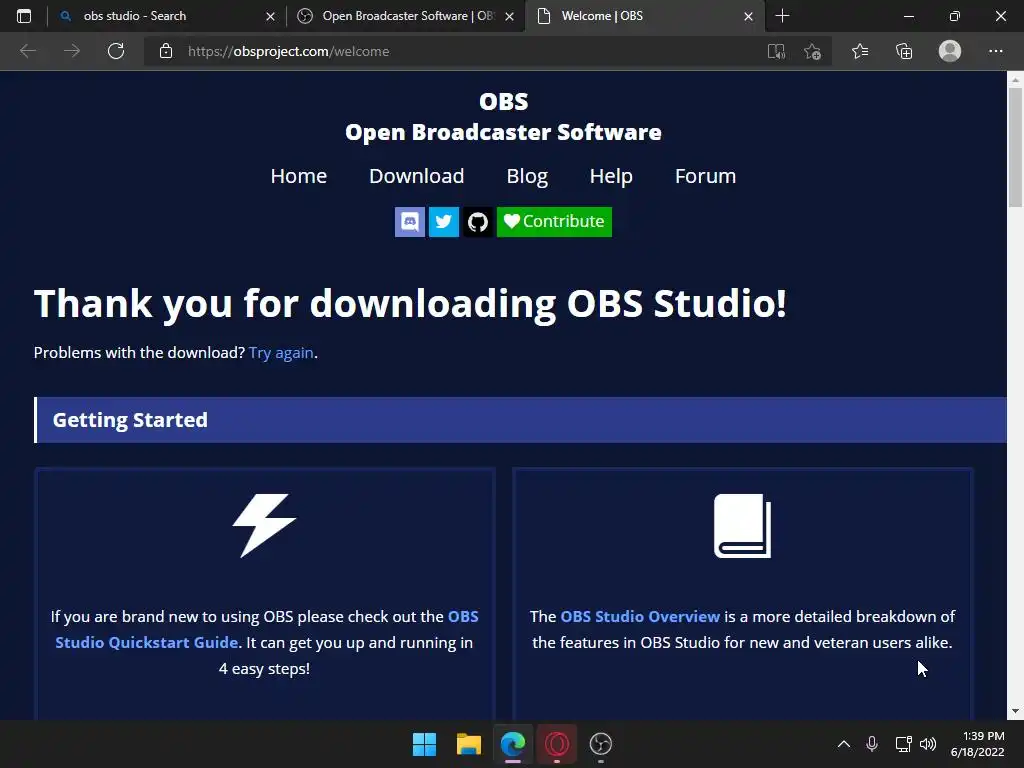Open the Favorites list

pyautogui.click(x=860, y=51)
